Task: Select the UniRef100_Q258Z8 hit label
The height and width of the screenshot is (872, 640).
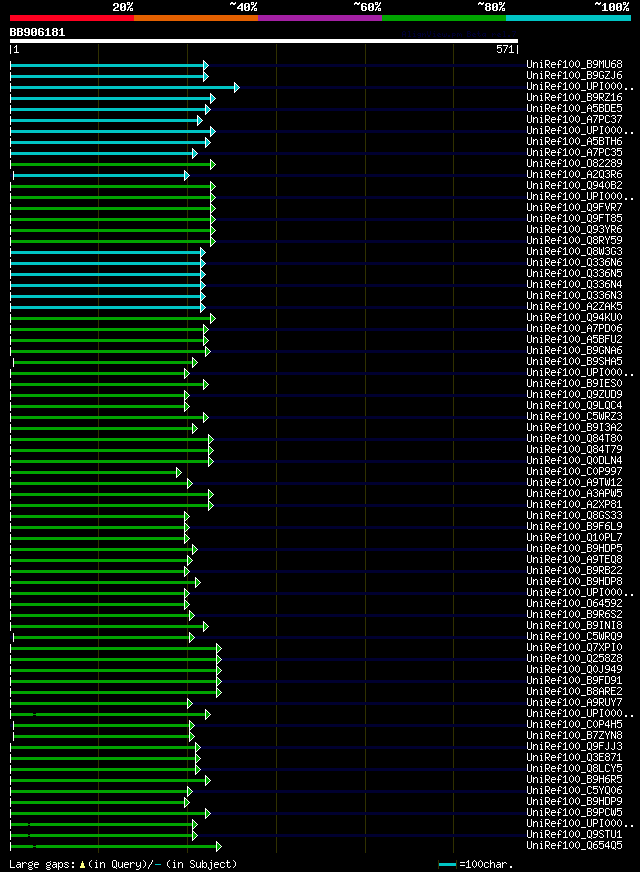Action: tap(574, 658)
